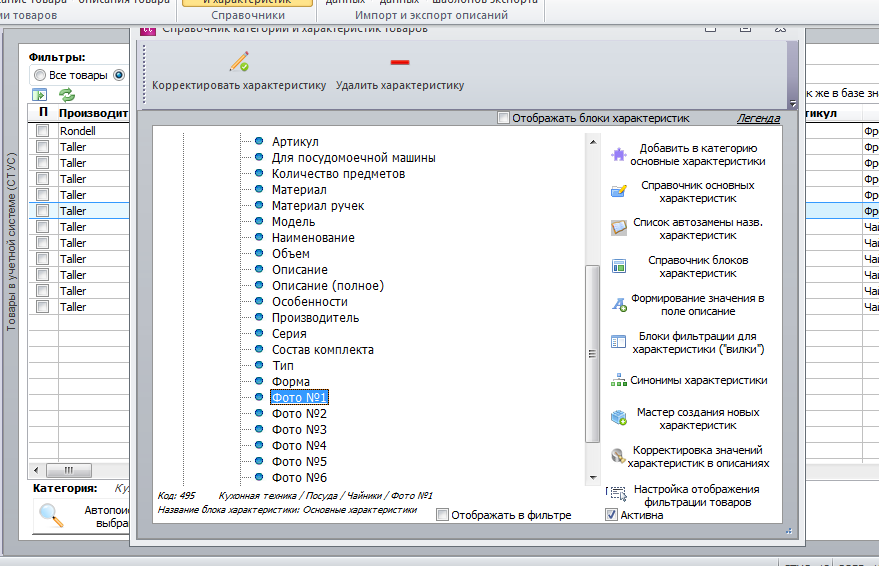This screenshot has height=566, width=879.
Task: Open Справочник блоков характеристик icon
Action: tap(618, 266)
